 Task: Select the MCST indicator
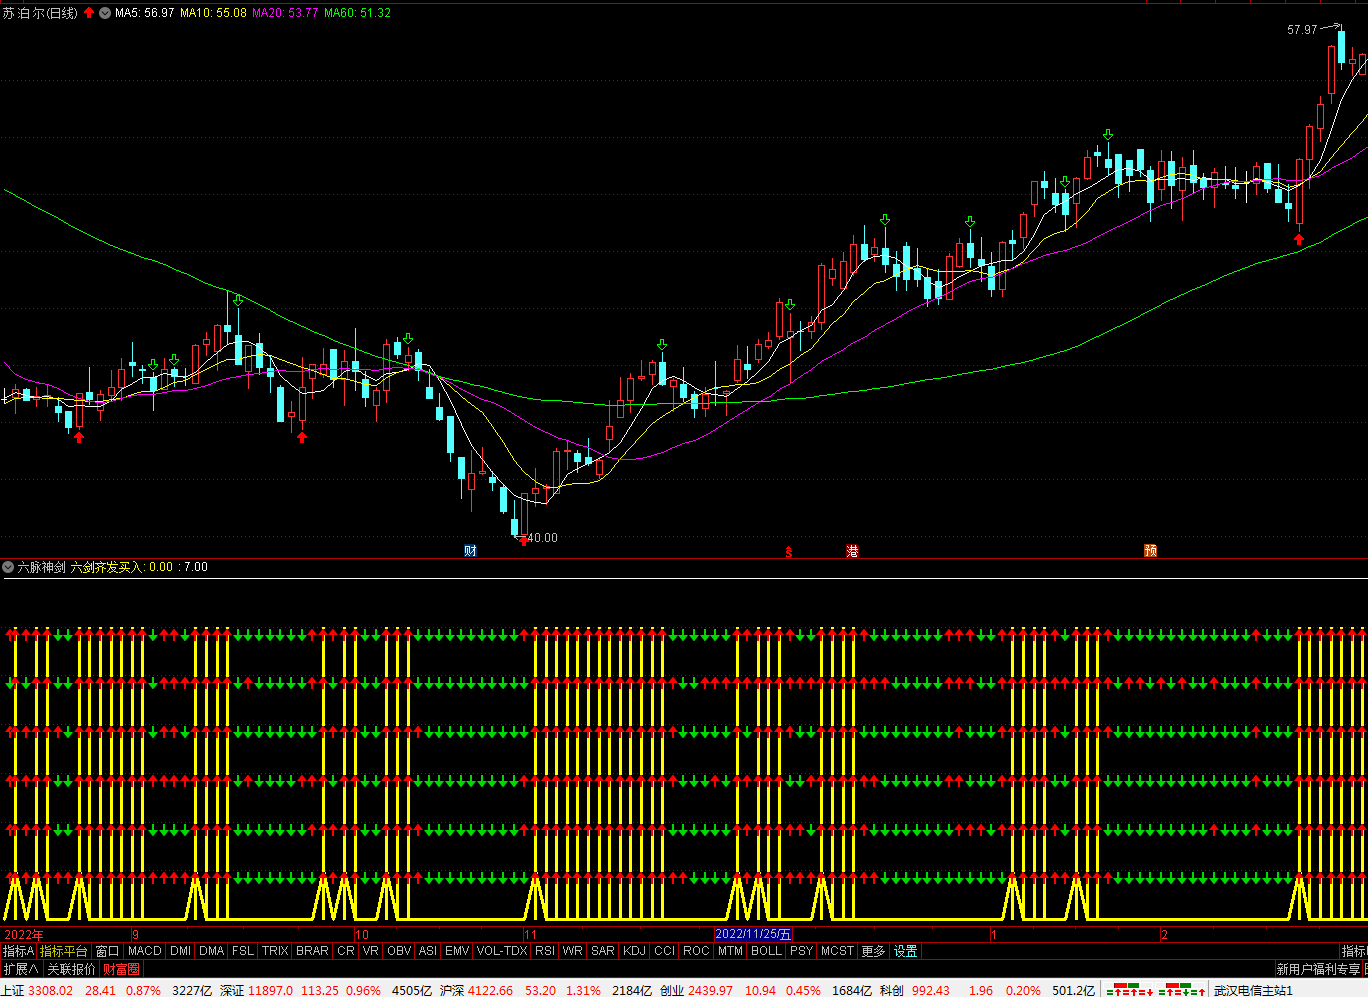tap(837, 951)
